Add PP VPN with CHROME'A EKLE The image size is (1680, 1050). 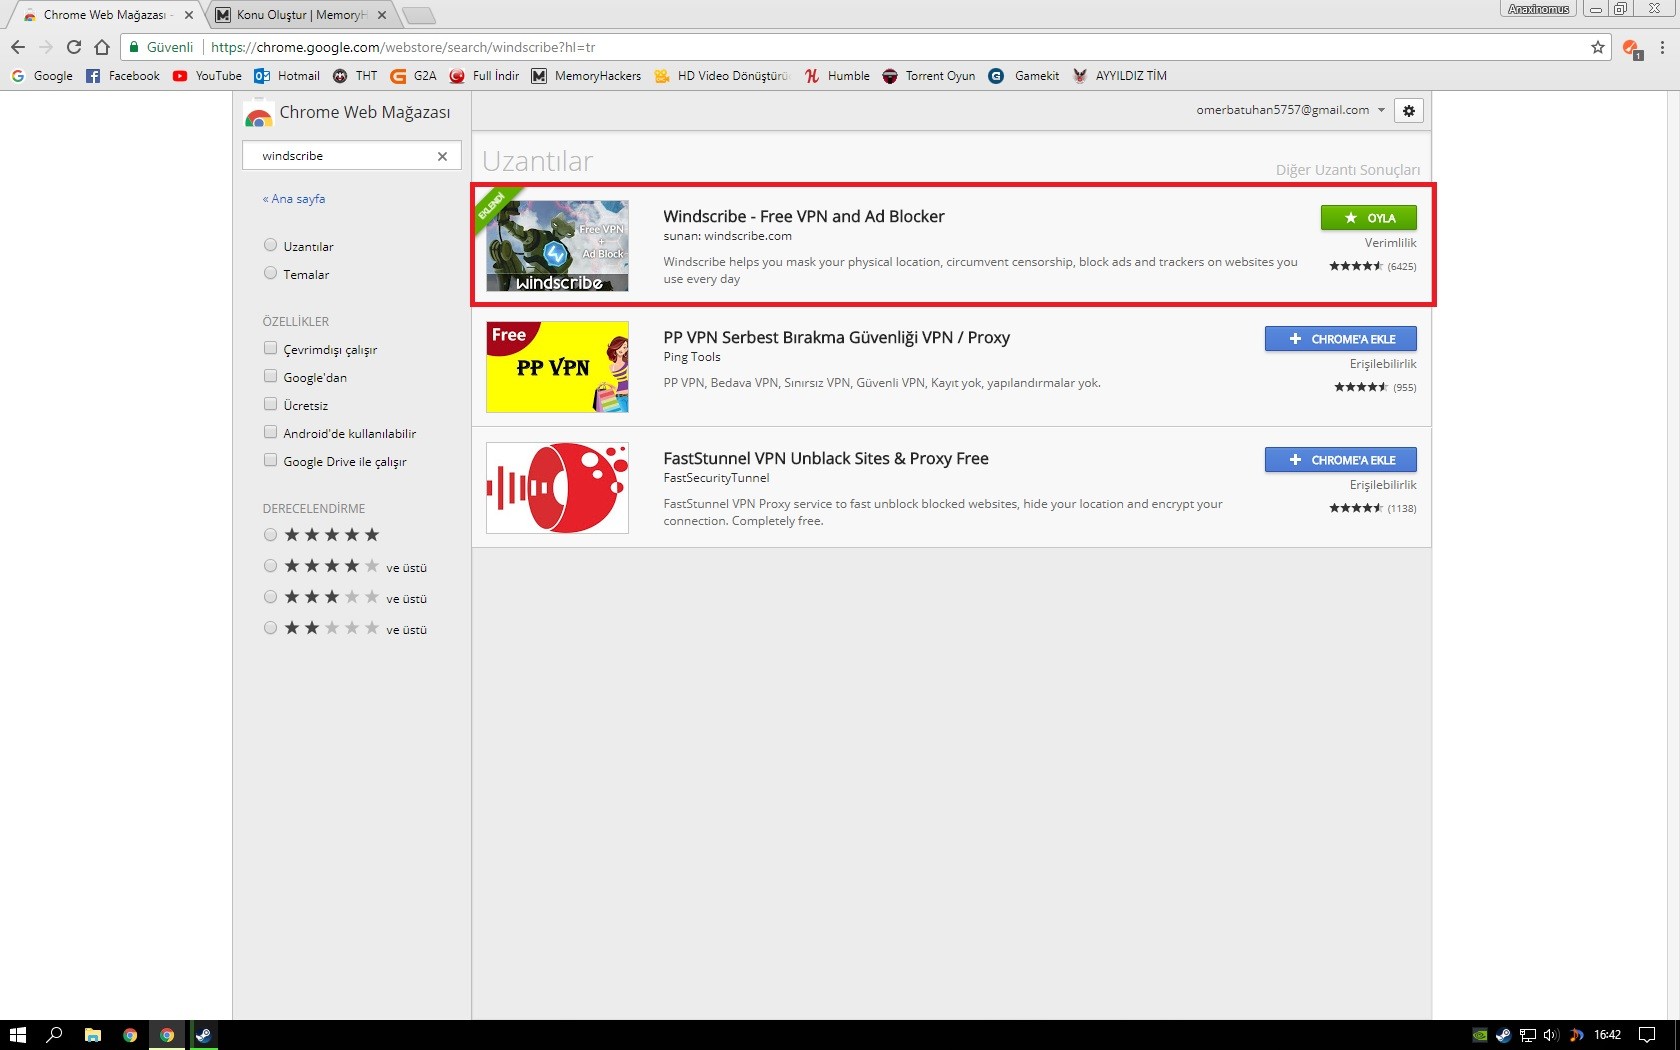pyautogui.click(x=1340, y=339)
